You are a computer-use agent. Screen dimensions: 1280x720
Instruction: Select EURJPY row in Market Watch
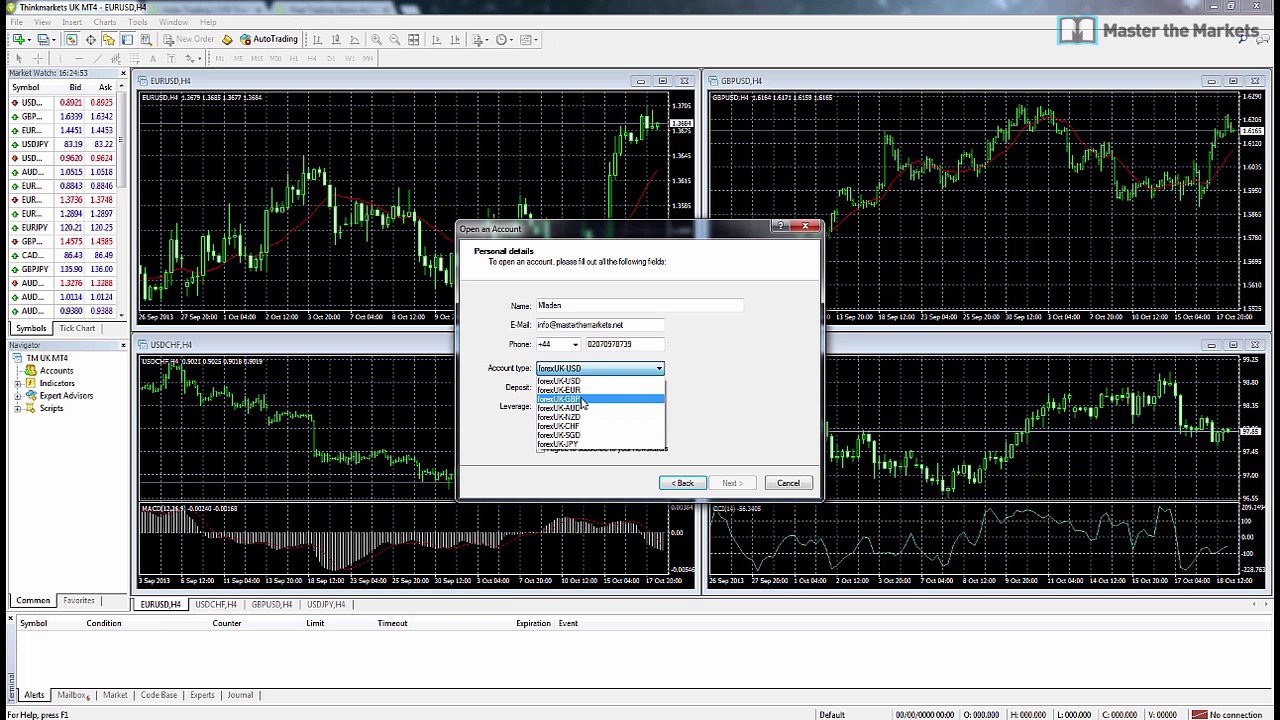click(x=64, y=227)
